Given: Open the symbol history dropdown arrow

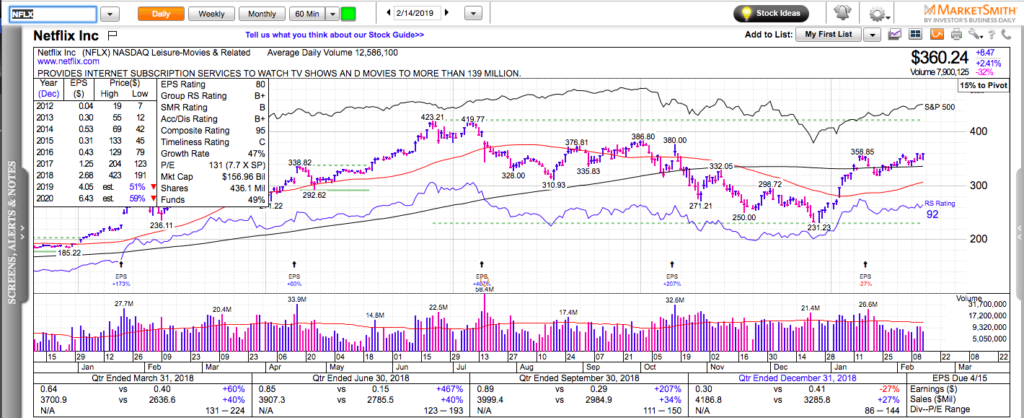Looking at the screenshot, I should point(110,14).
